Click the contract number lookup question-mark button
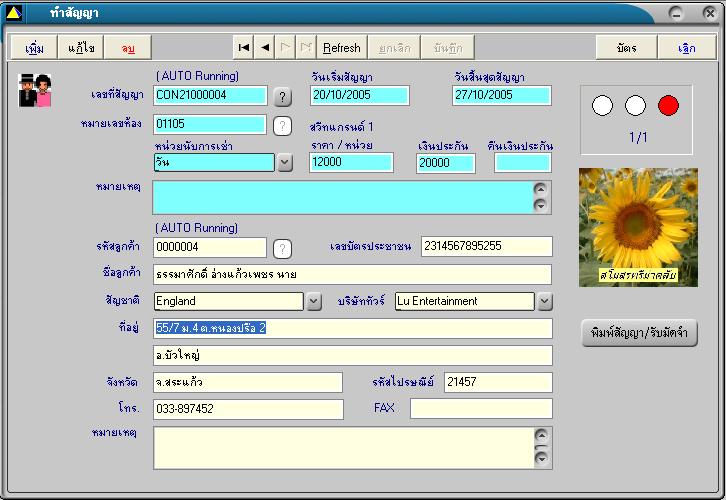This screenshot has height=500, width=726. [x=283, y=97]
